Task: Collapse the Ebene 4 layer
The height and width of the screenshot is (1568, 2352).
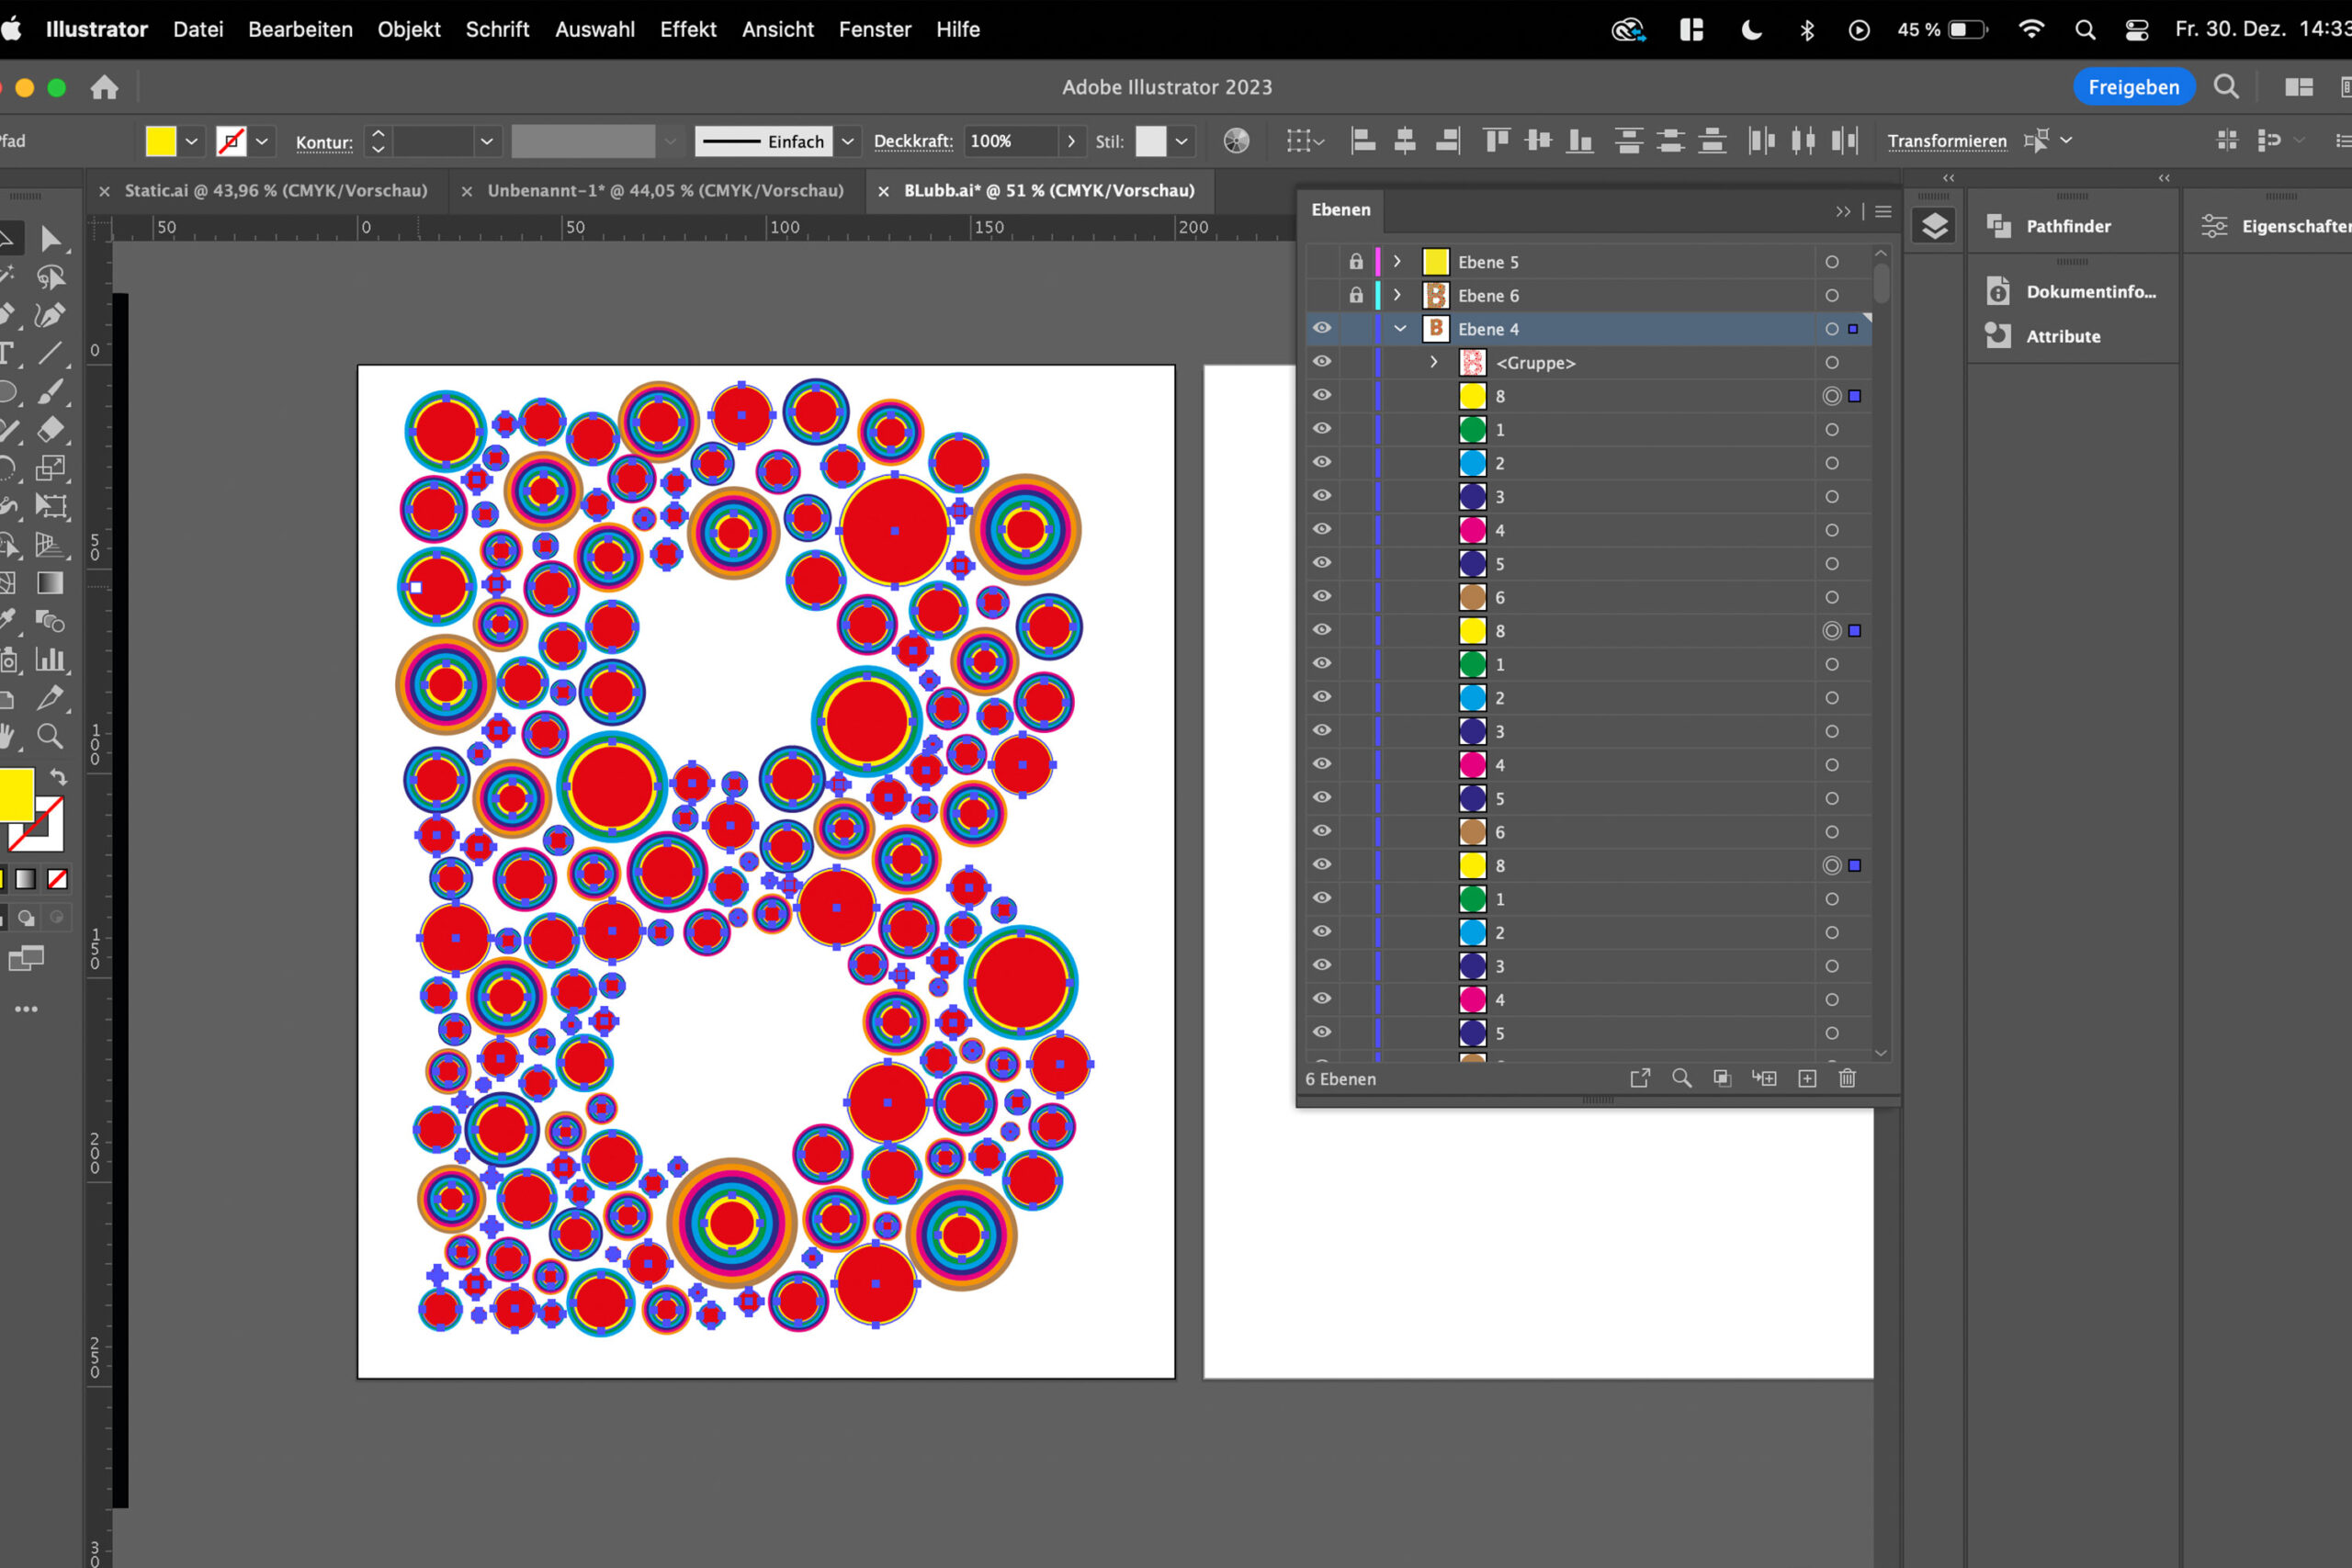Action: [1399, 328]
